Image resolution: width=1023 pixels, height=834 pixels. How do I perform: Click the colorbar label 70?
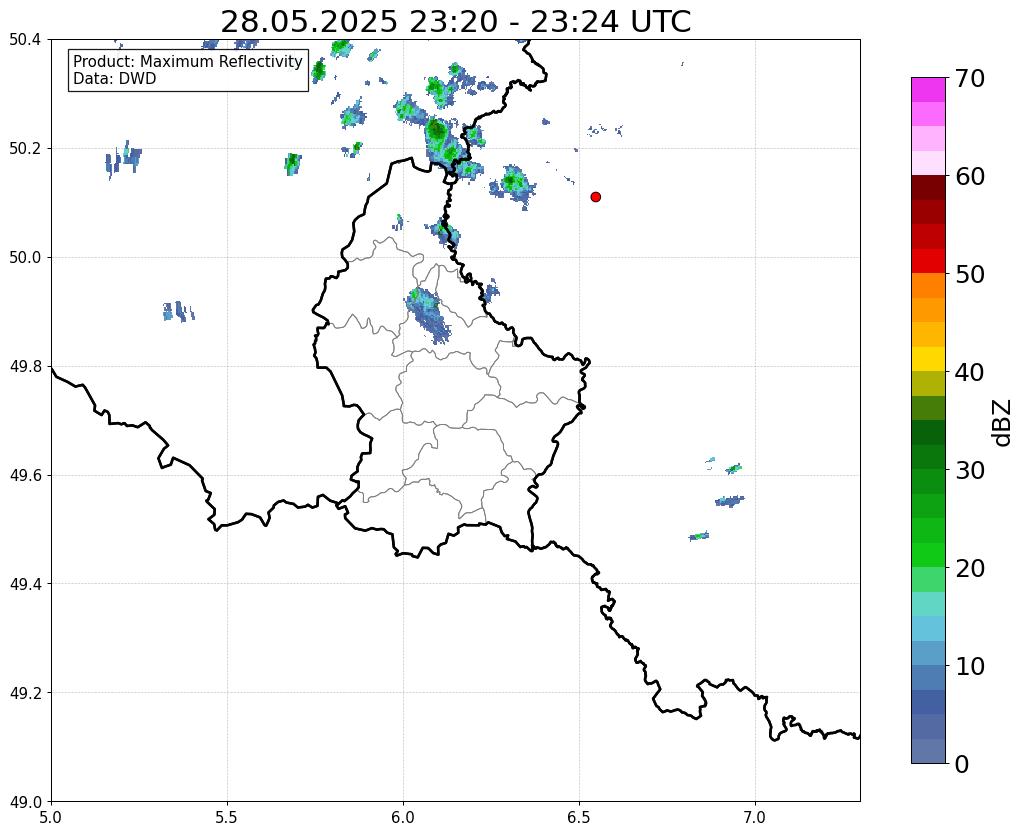970,78
